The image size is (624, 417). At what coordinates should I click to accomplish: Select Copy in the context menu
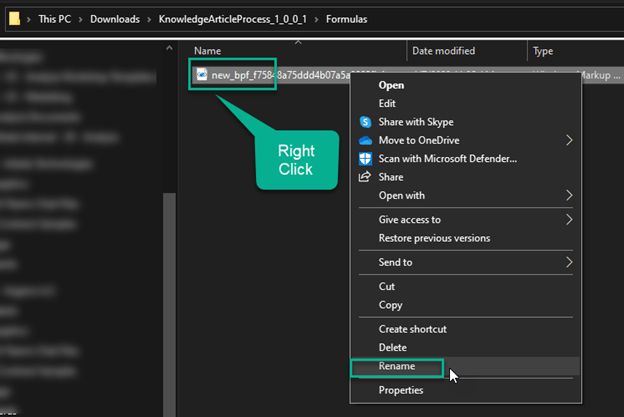pyautogui.click(x=391, y=305)
